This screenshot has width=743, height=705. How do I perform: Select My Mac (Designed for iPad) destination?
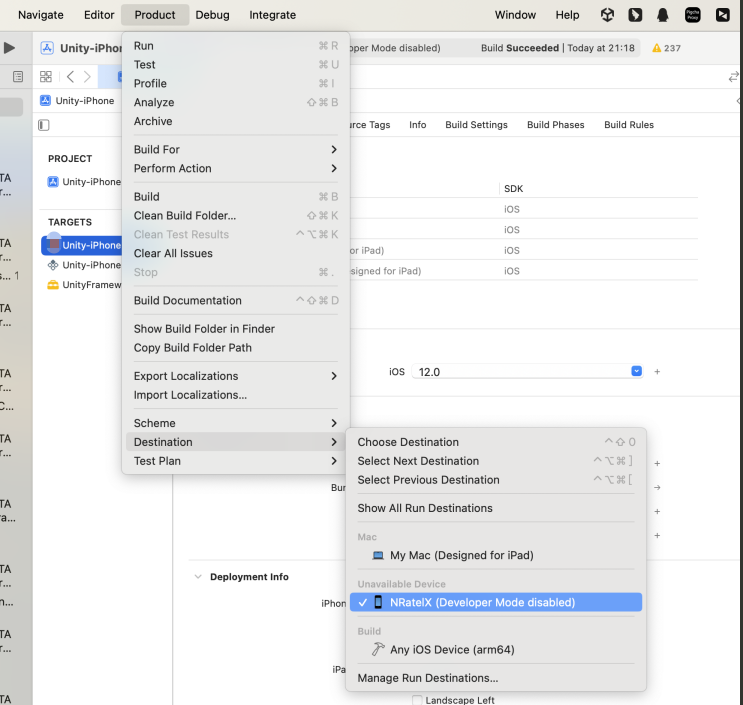coord(496,555)
